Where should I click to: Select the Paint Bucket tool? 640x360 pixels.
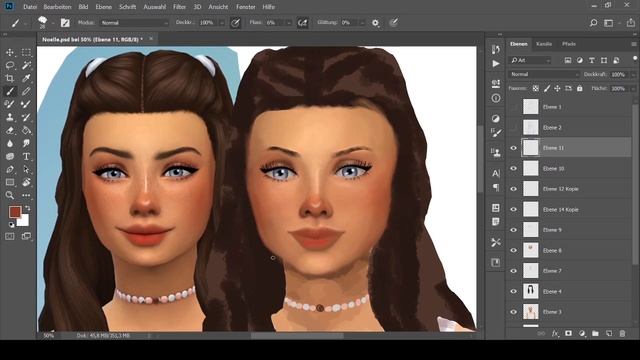pos(26,131)
